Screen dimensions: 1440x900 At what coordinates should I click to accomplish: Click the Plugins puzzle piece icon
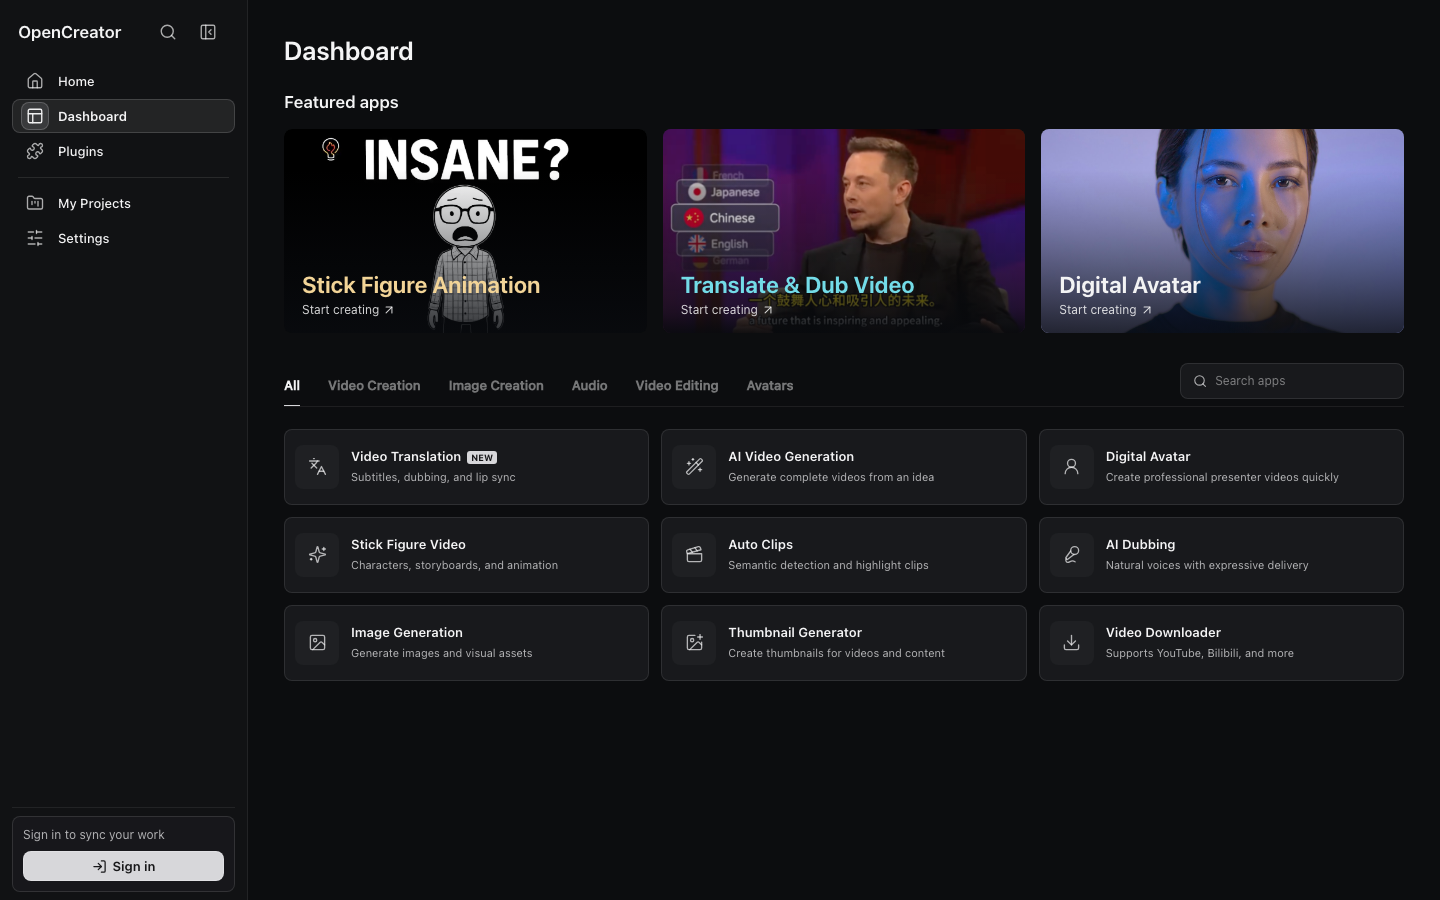click(35, 151)
